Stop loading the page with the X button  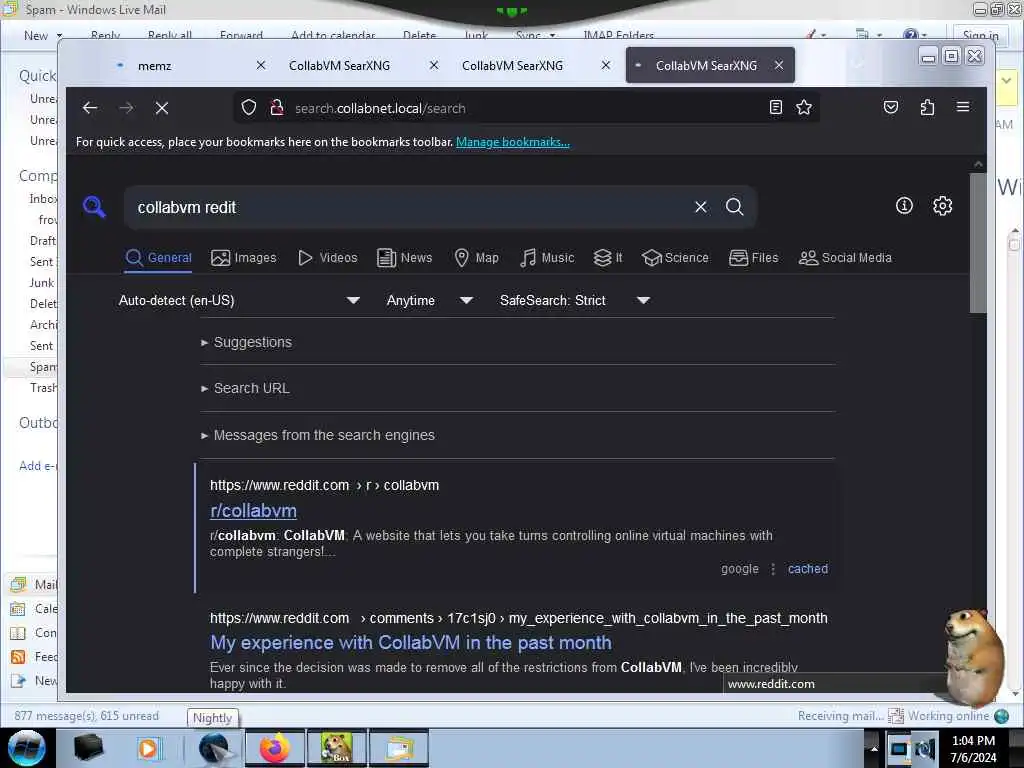click(162, 108)
